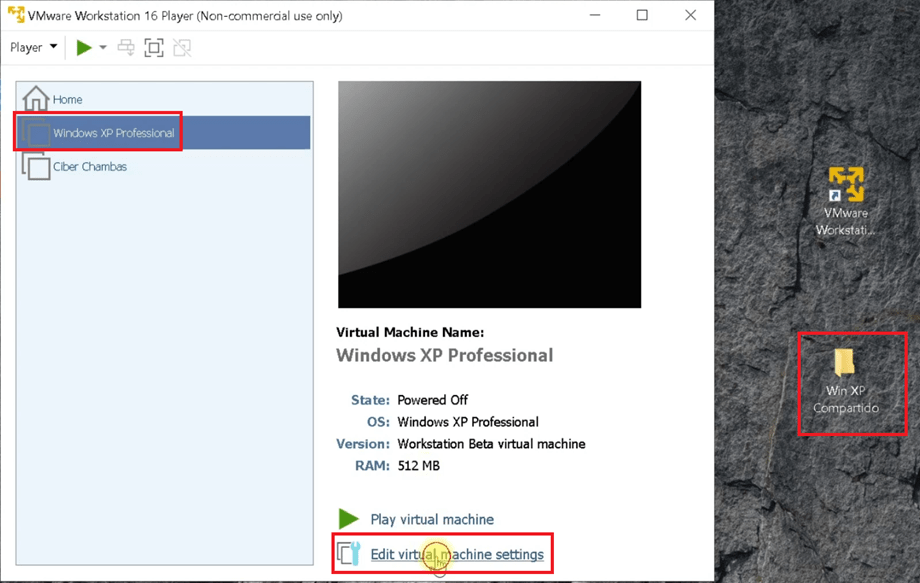Click the Home house icon
This screenshot has width=920, height=583.
tap(36, 98)
